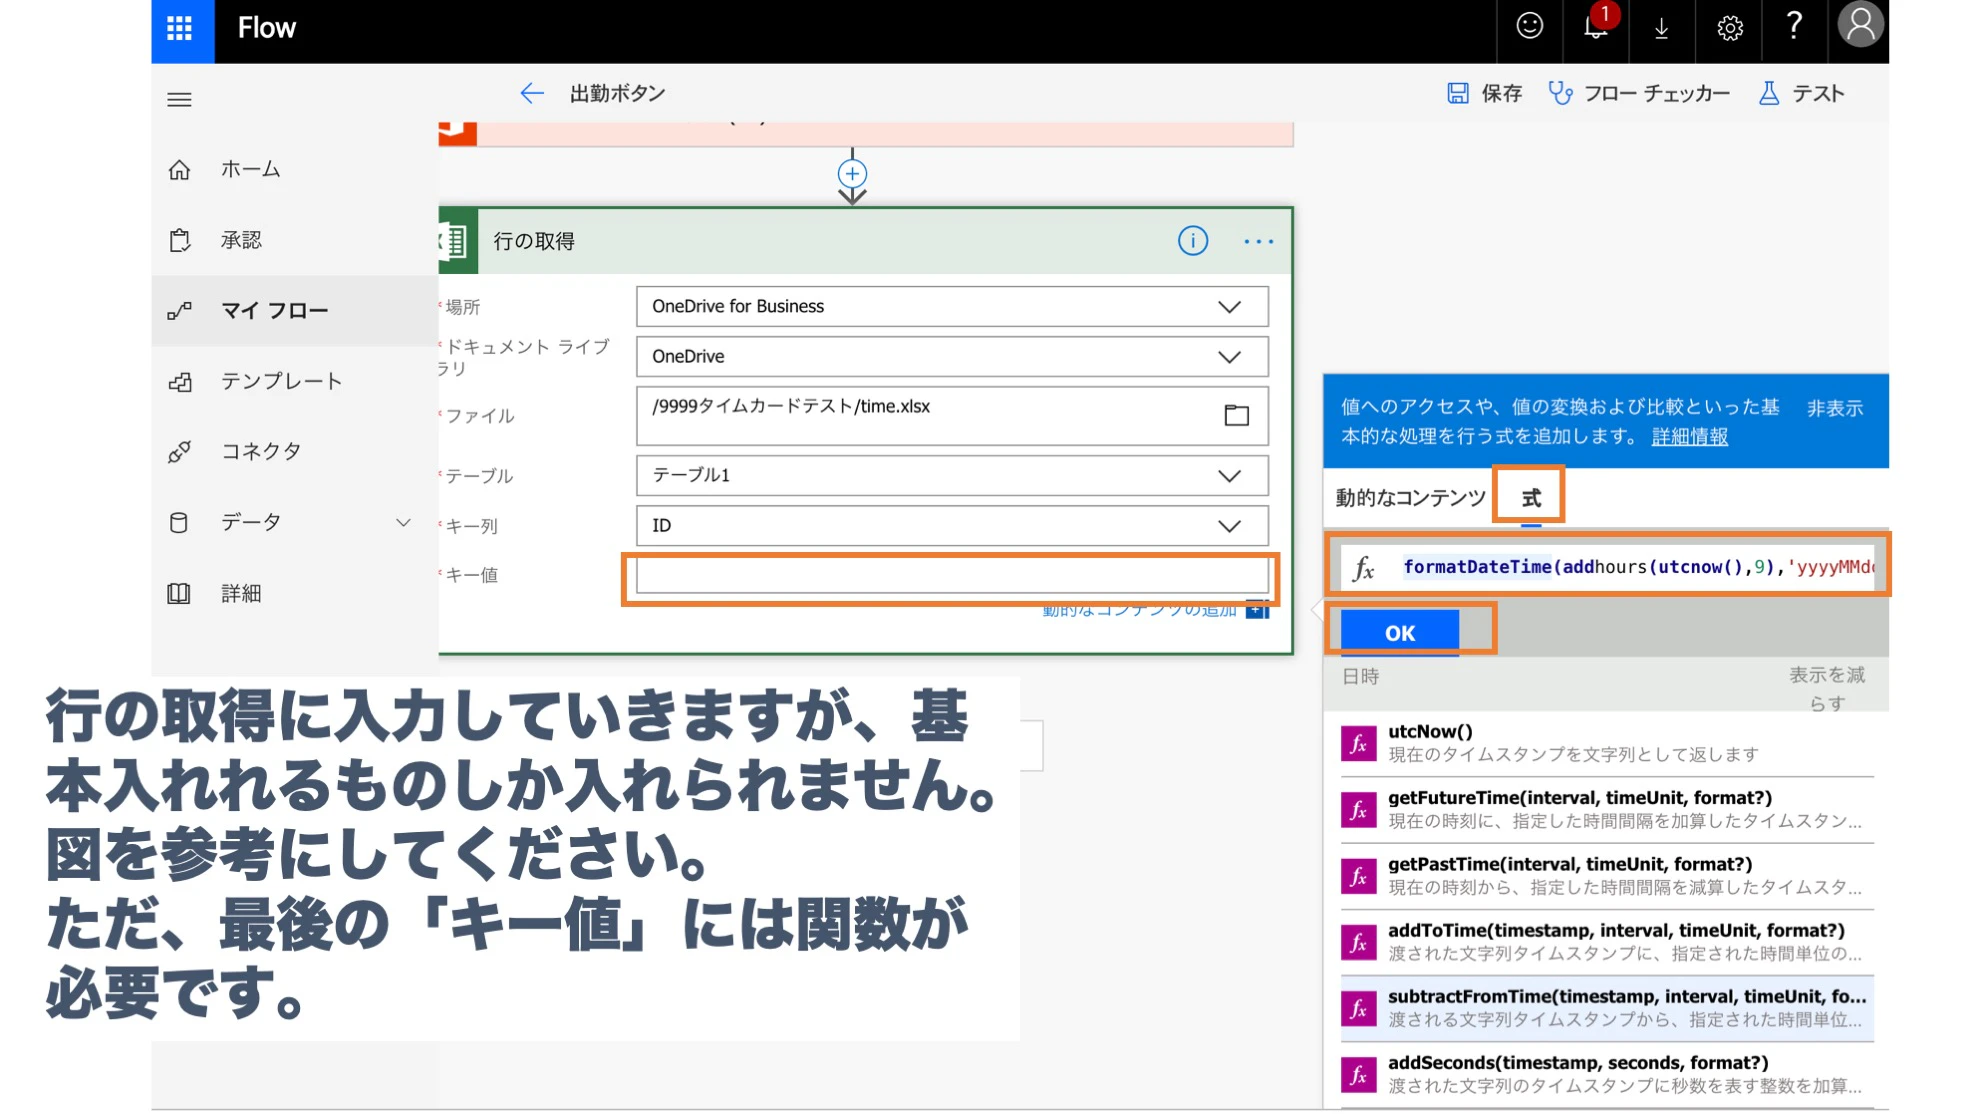Open the settings gear
The height and width of the screenshot is (1114, 1980).
tap(1729, 28)
